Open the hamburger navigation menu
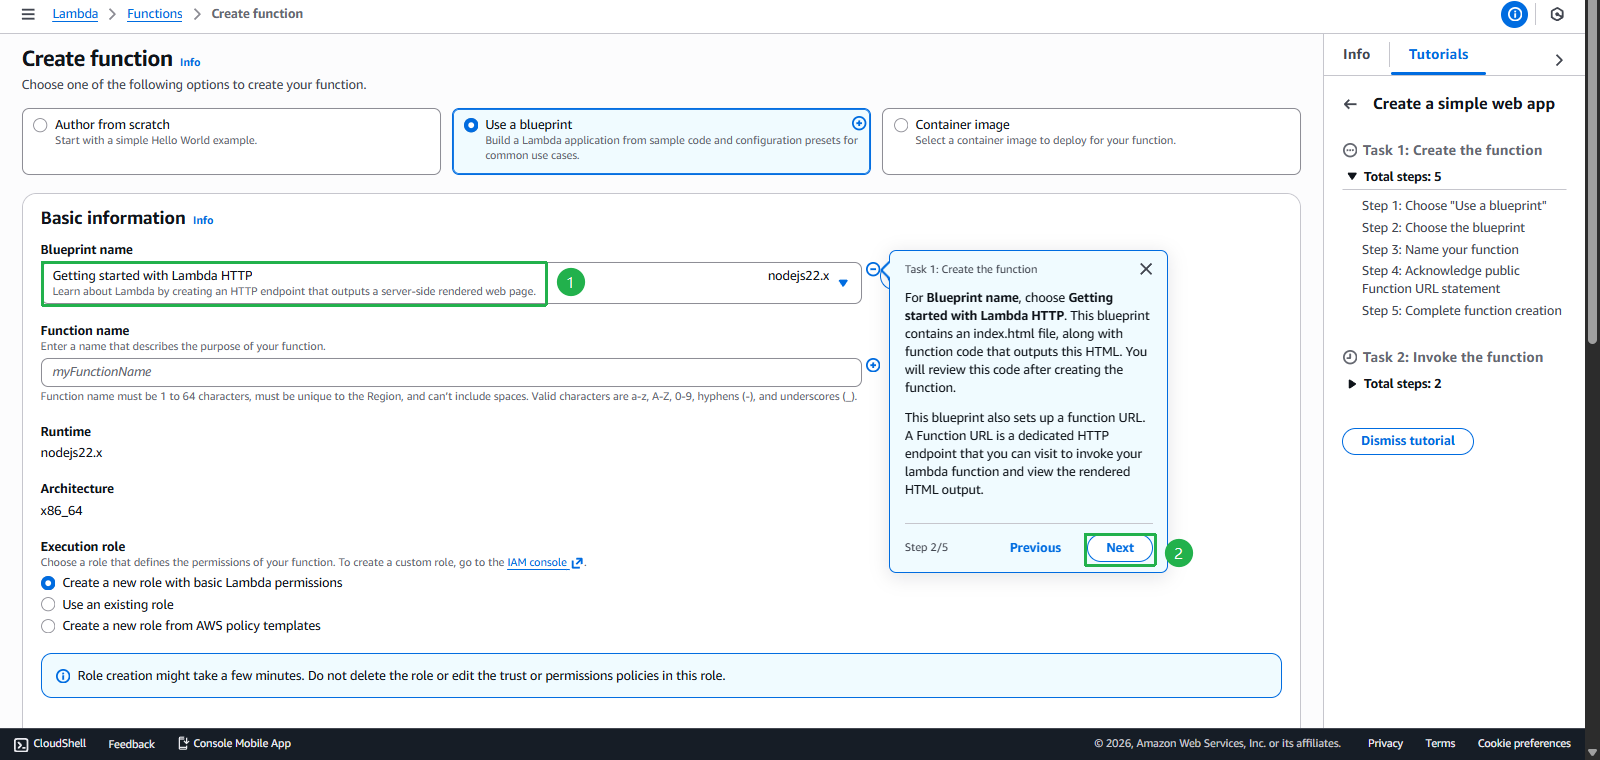1600x760 pixels. point(28,14)
